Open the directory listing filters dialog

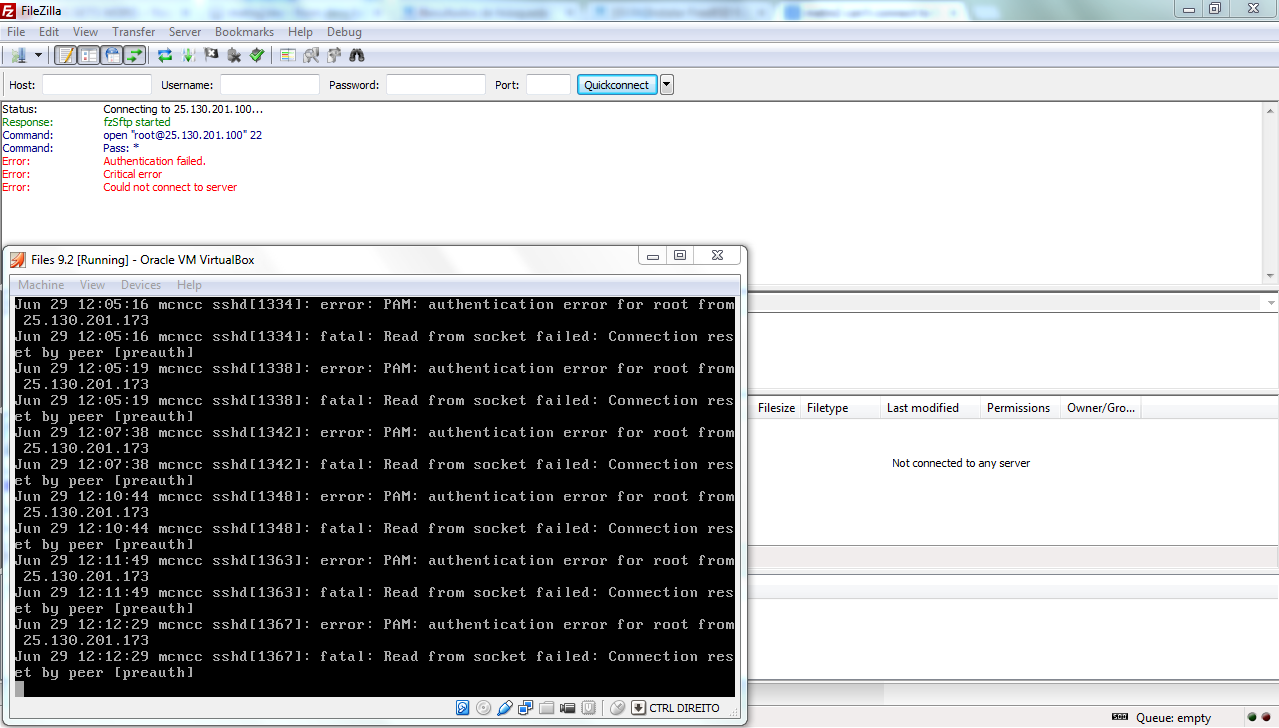[x=288, y=55]
